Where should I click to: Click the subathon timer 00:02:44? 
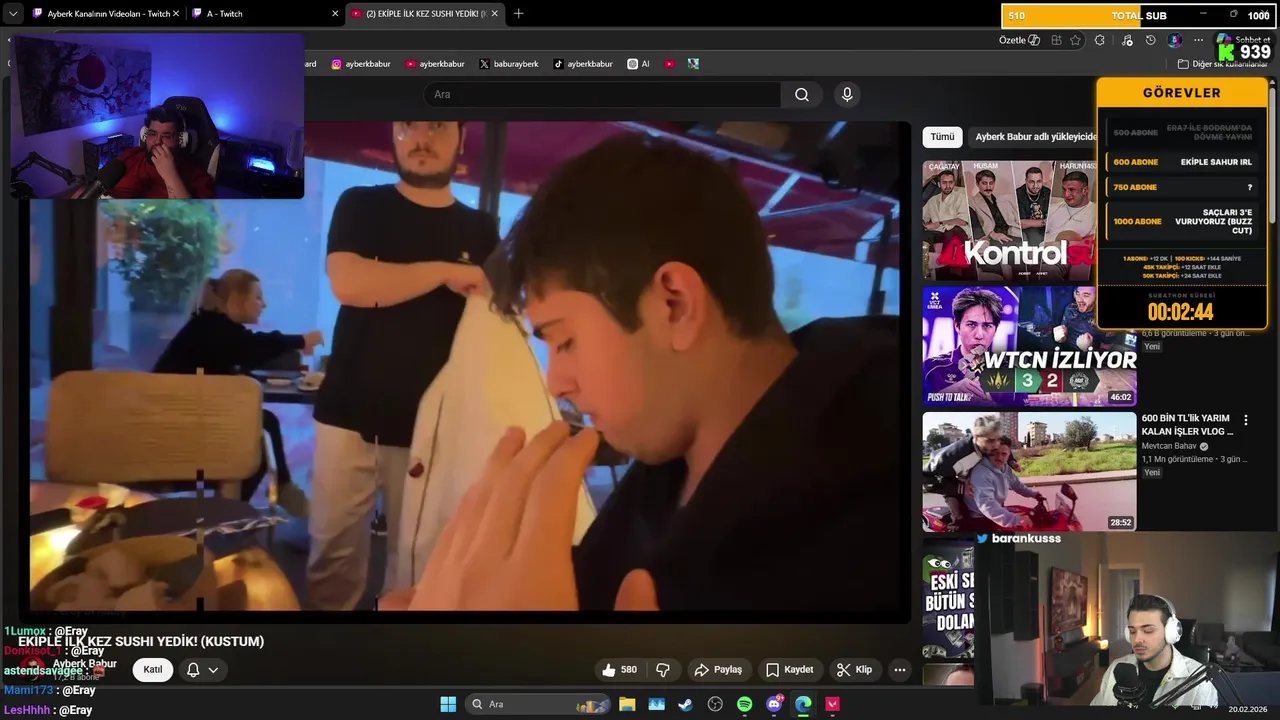1181,311
